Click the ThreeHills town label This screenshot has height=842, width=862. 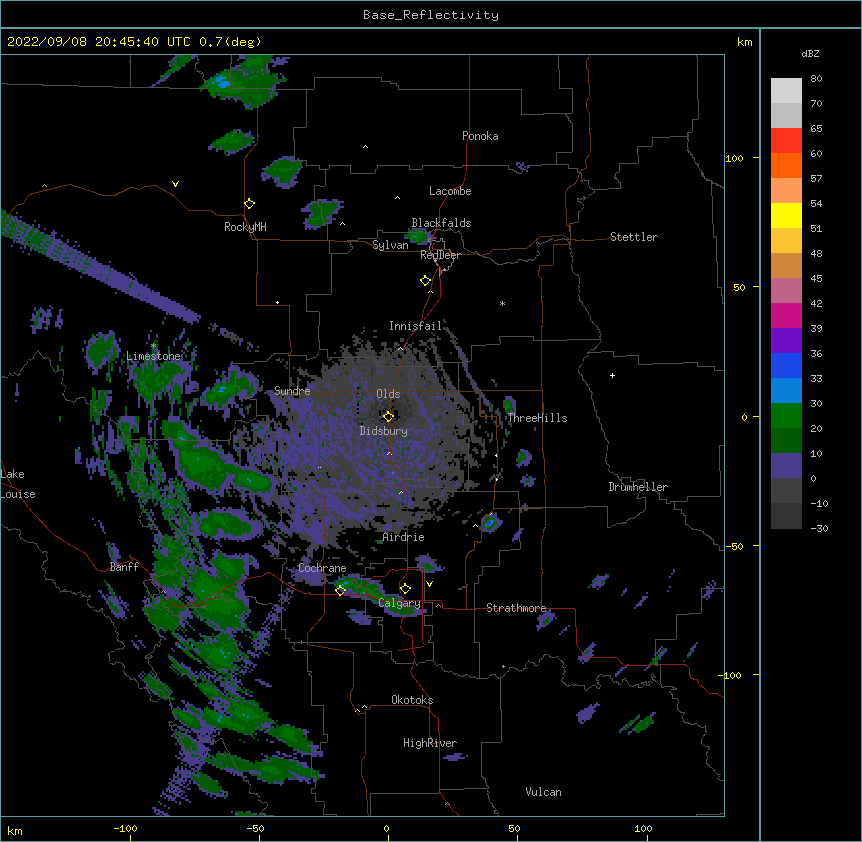tap(537, 418)
